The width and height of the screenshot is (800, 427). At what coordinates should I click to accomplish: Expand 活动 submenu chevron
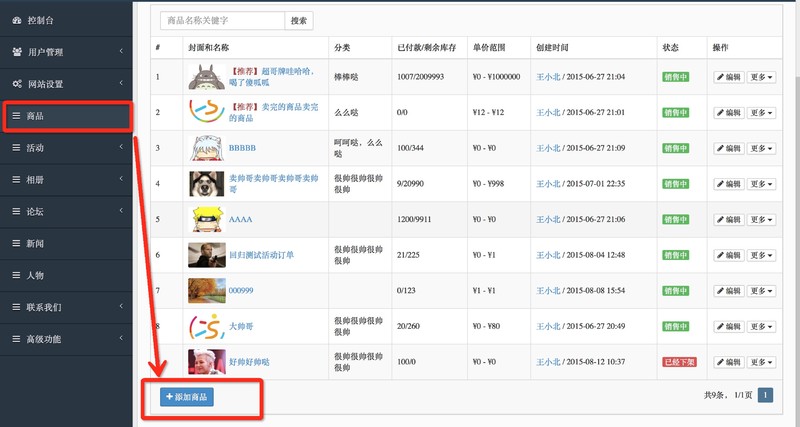click(x=121, y=147)
